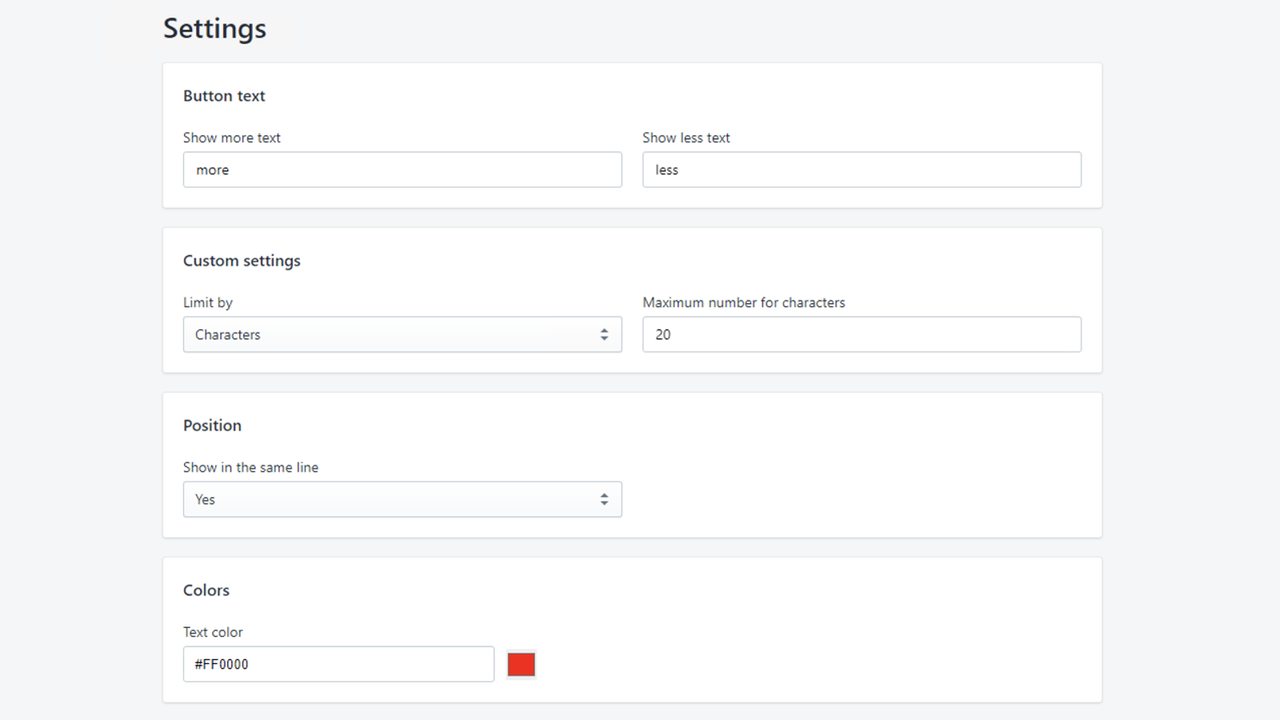Click the Position section title
The width and height of the screenshot is (1280, 720).
212,425
